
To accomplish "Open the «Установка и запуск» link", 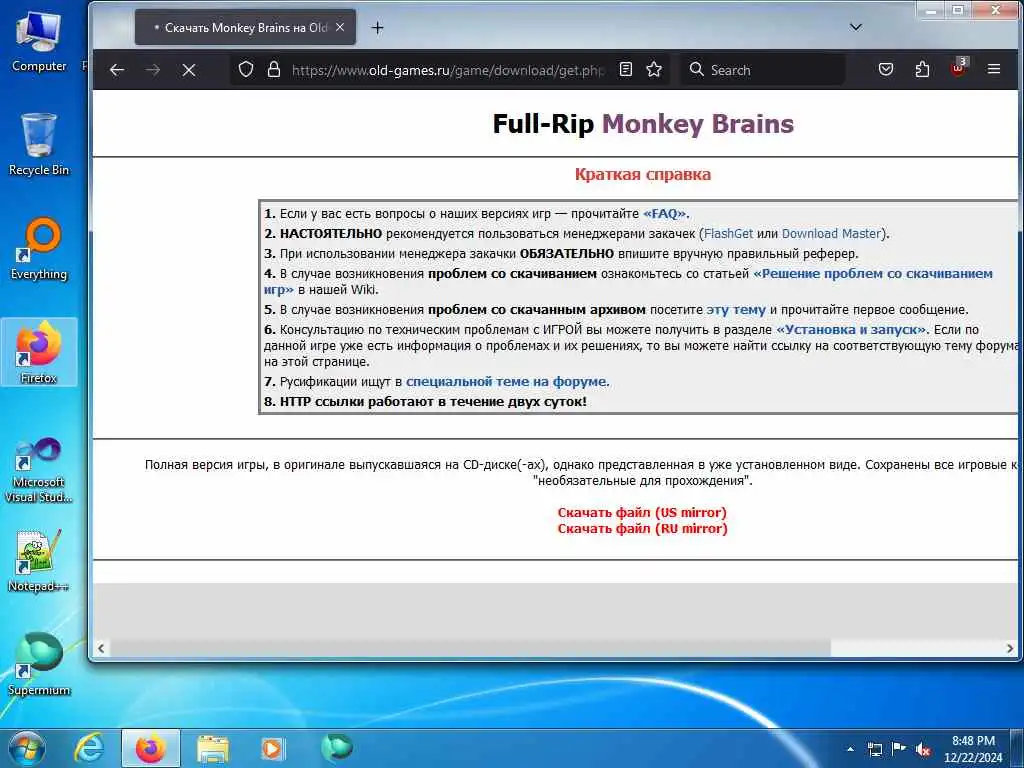I will pos(851,330).
